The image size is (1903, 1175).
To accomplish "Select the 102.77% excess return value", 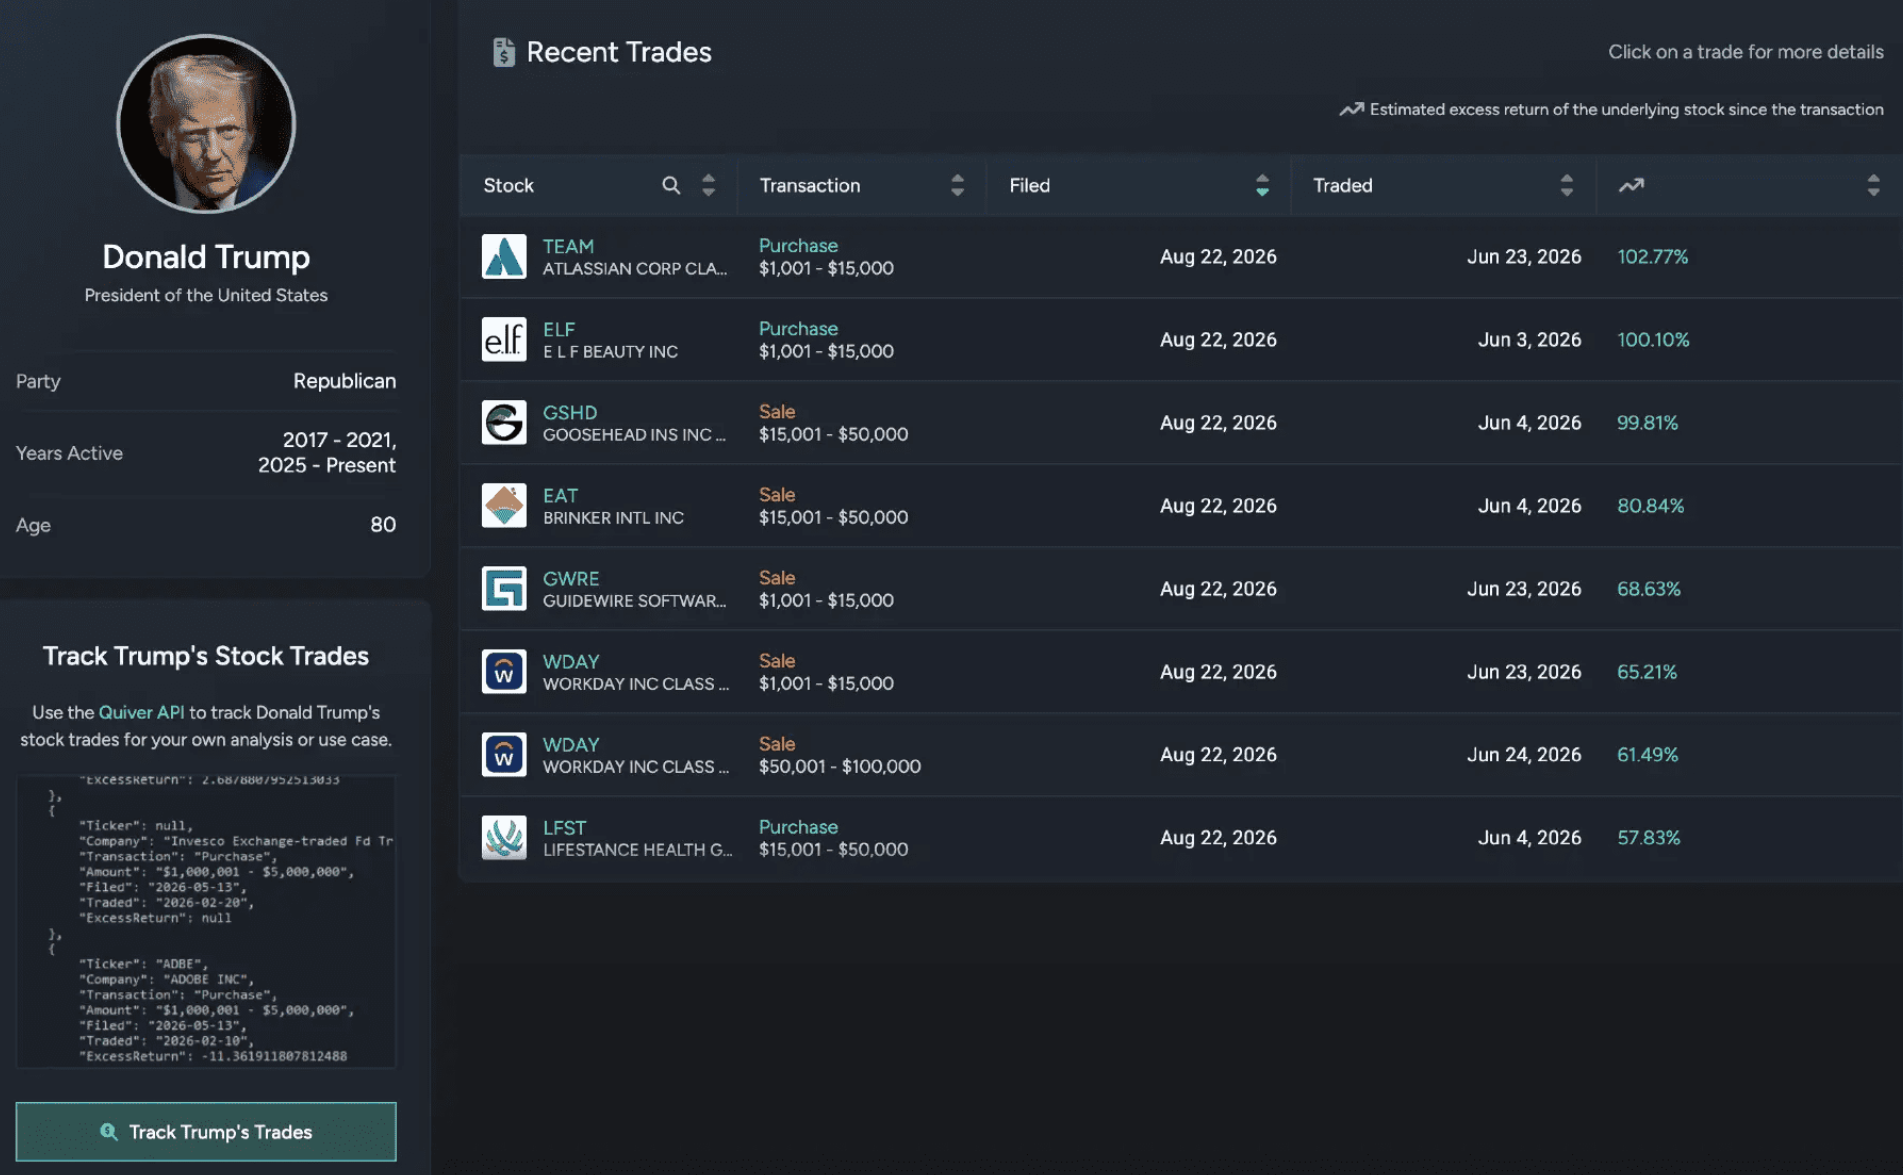I will (1652, 256).
